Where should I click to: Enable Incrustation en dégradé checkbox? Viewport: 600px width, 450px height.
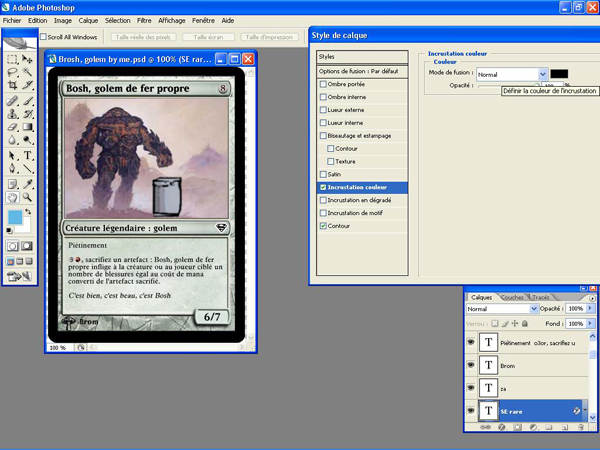click(x=323, y=200)
